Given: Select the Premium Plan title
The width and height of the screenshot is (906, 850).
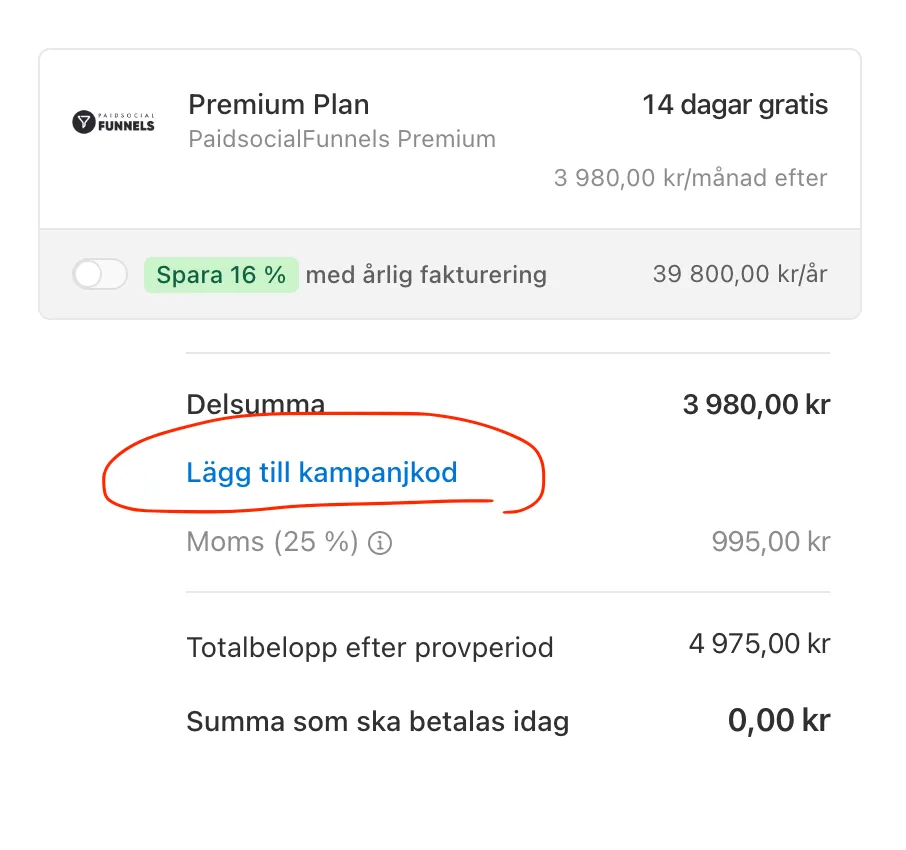Looking at the screenshot, I should click(279, 105).
